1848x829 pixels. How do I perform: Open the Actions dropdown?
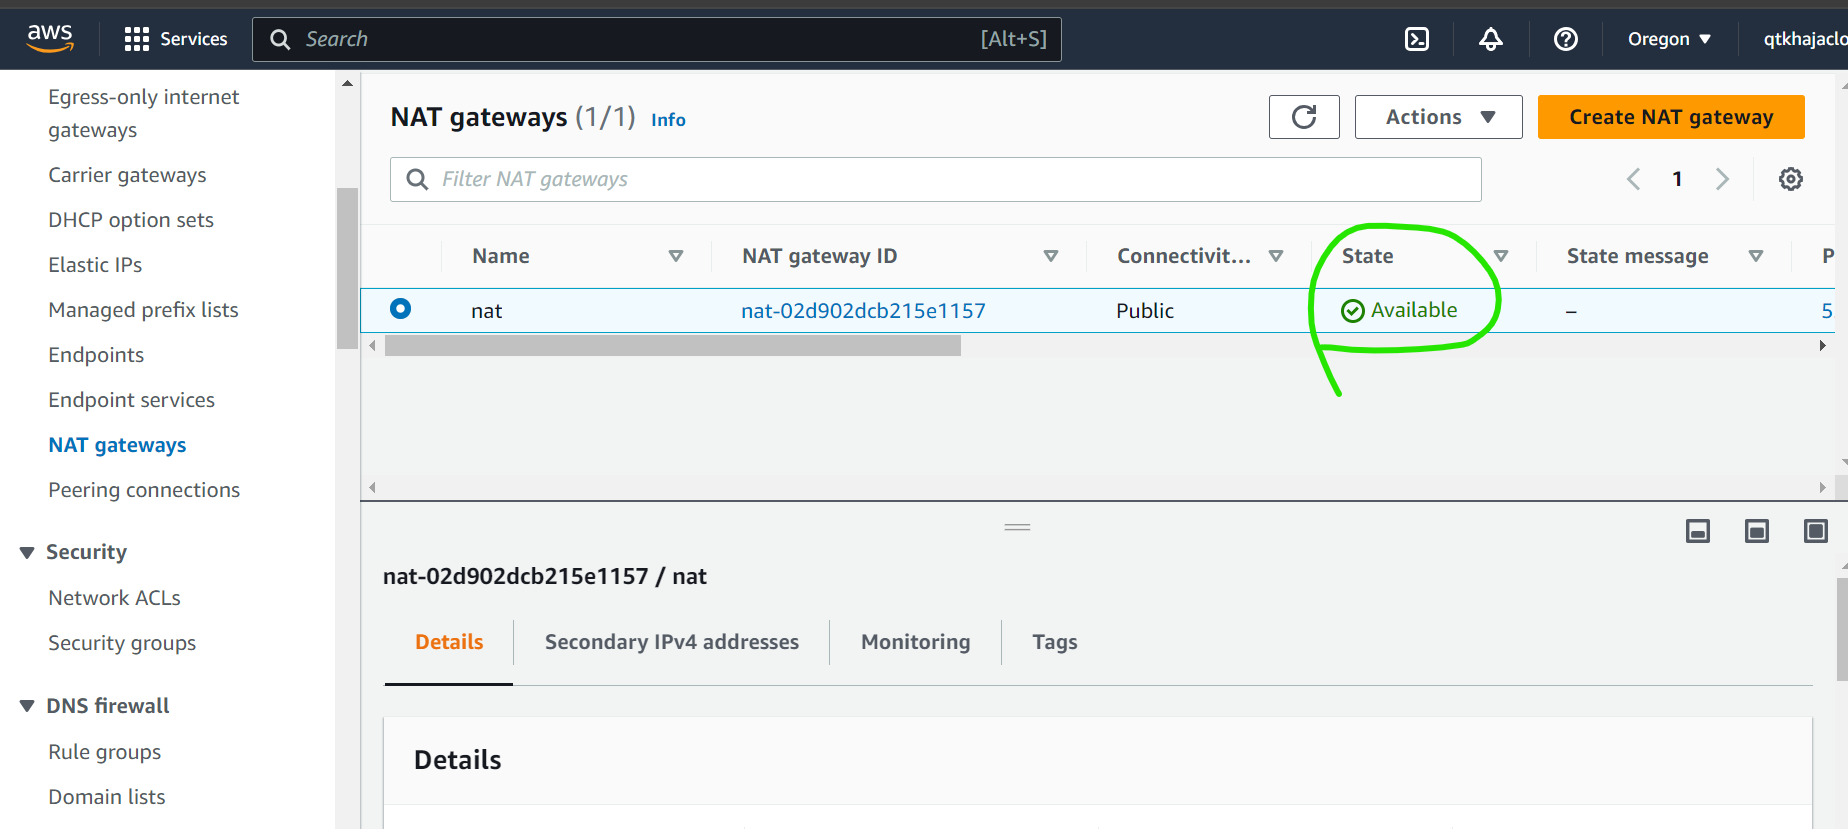(1438, 117)
